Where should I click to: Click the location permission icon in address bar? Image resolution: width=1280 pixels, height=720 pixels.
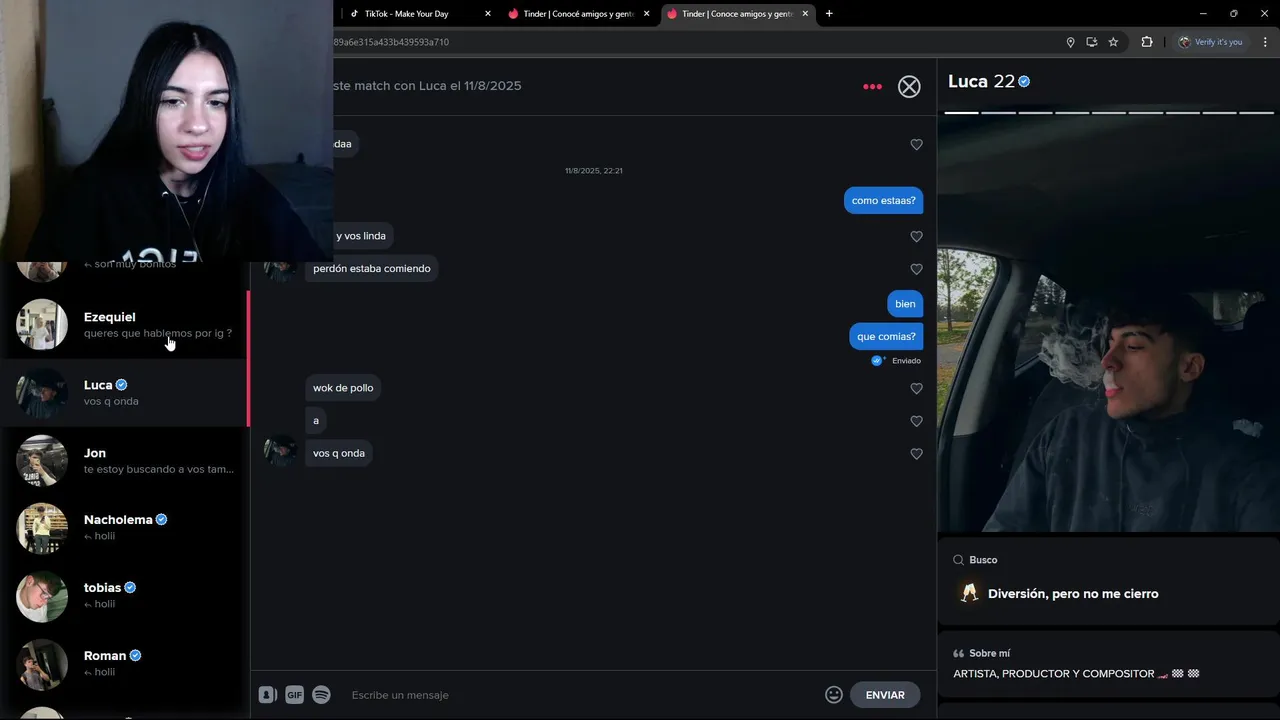[1070, 42]
